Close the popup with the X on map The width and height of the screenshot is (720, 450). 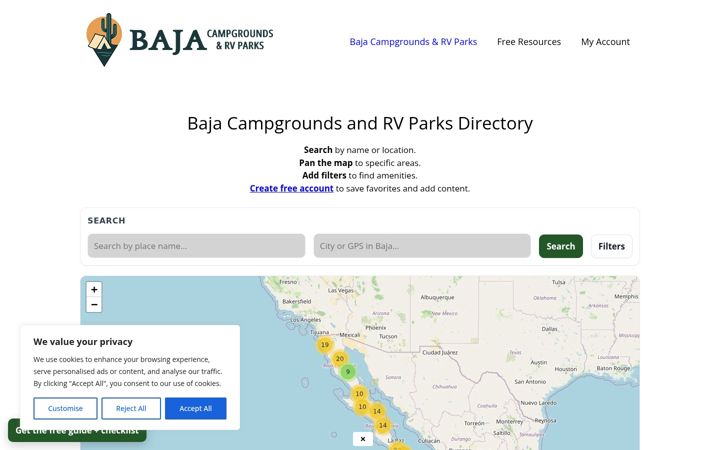(x=363, y=439)
